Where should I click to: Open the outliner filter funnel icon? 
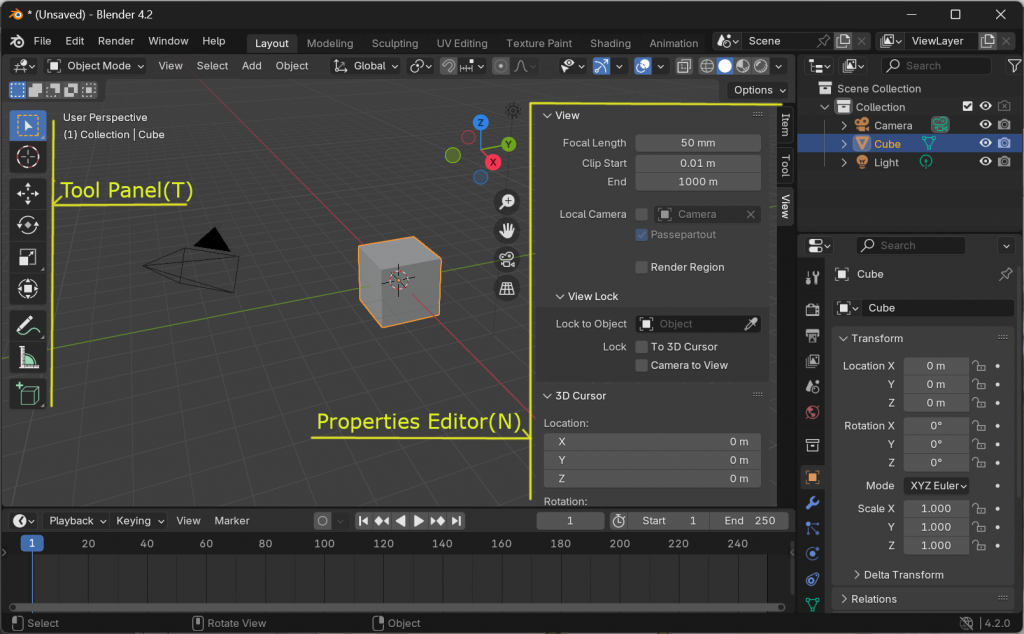1014,65
